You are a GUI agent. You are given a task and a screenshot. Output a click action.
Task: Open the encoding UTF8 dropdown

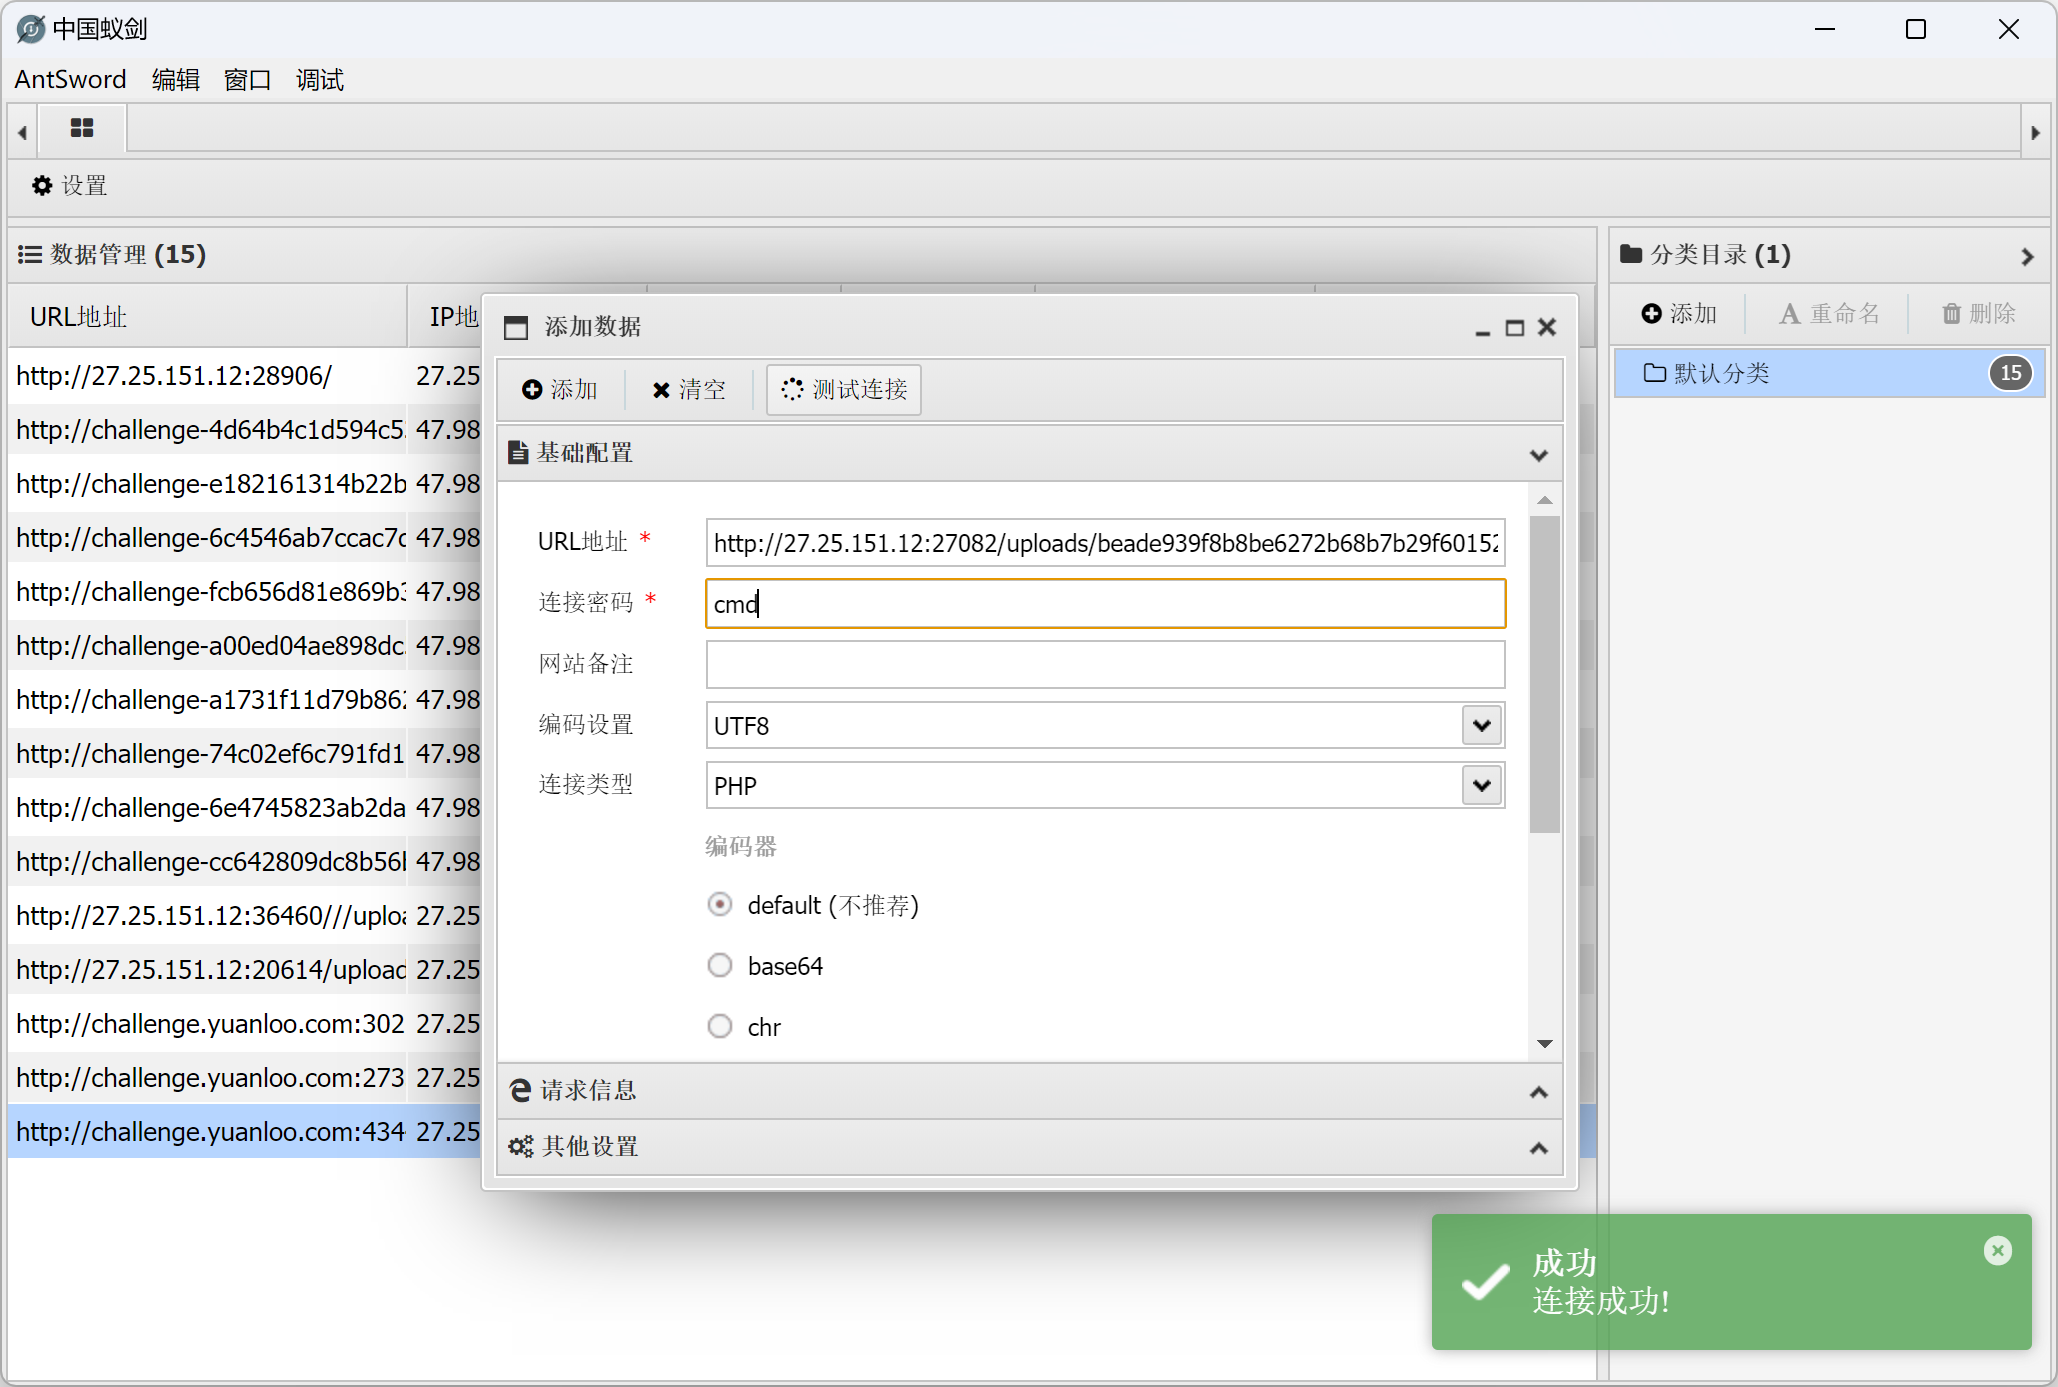click(x=1481, y=726)
